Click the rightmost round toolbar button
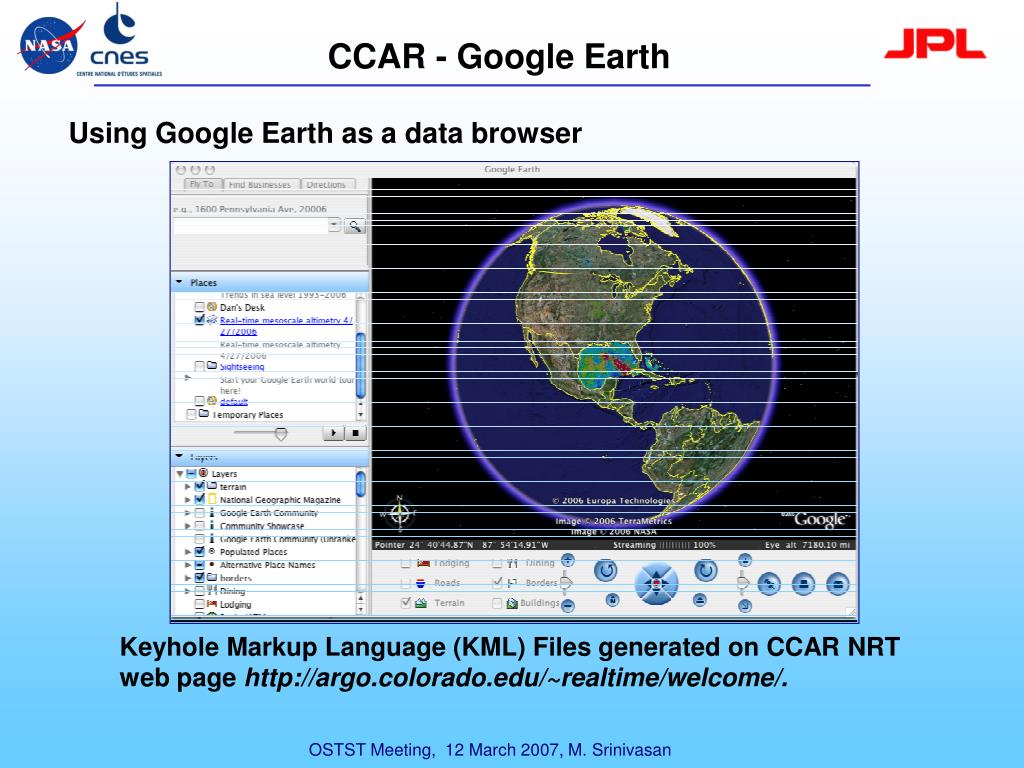 (x=837, y=584)
